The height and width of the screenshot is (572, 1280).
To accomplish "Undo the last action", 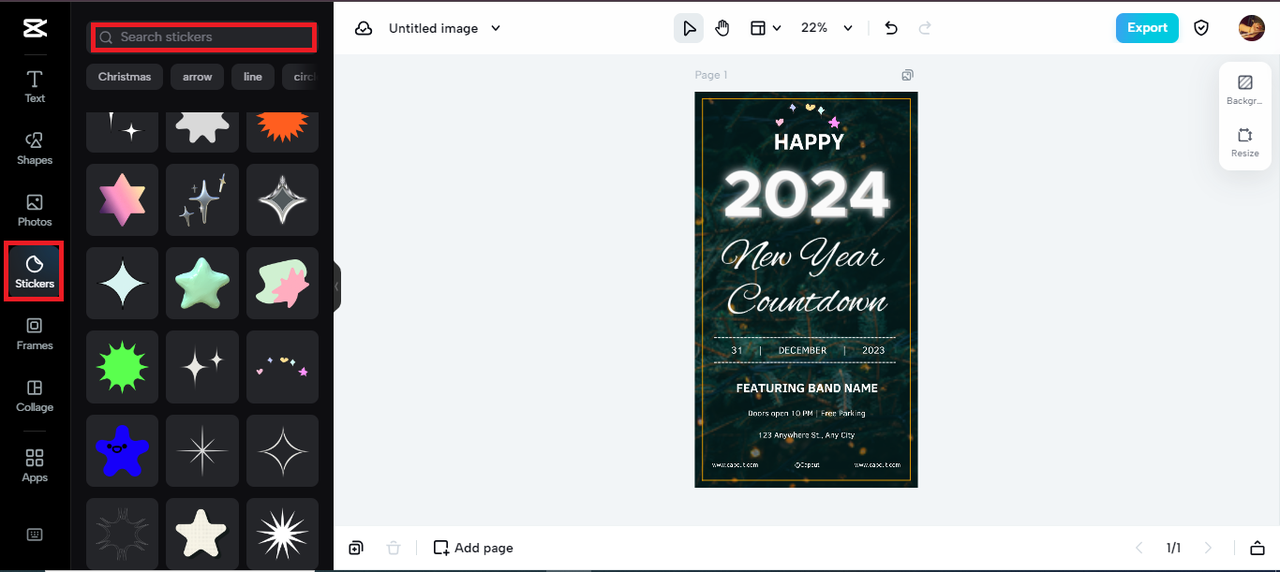I will [x=891, y=28].
